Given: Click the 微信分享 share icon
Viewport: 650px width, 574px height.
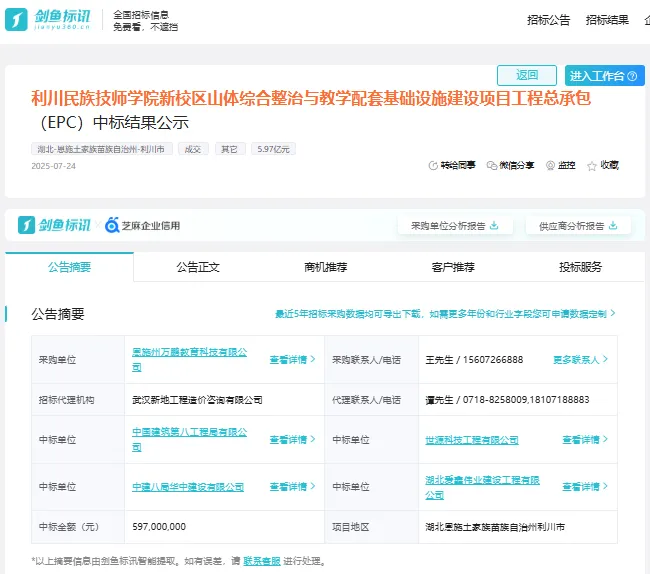Looking at the screenshot, I should pyautogui.click(x=492, y=166).
